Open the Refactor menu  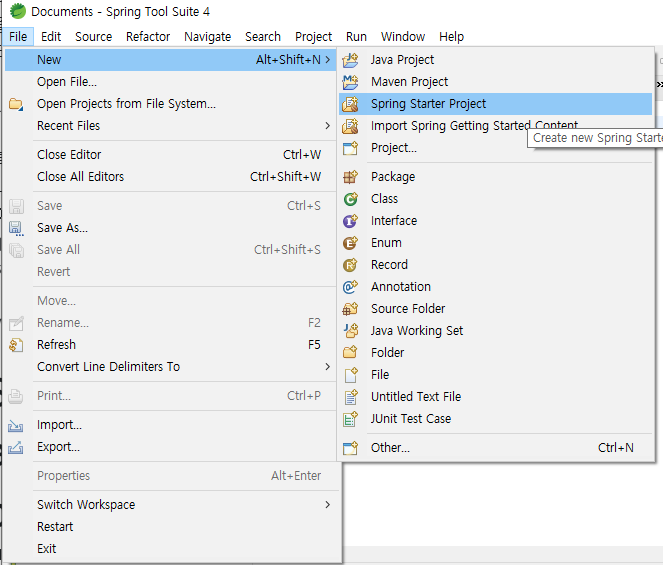pyautogui.click(x=148, y=37)
